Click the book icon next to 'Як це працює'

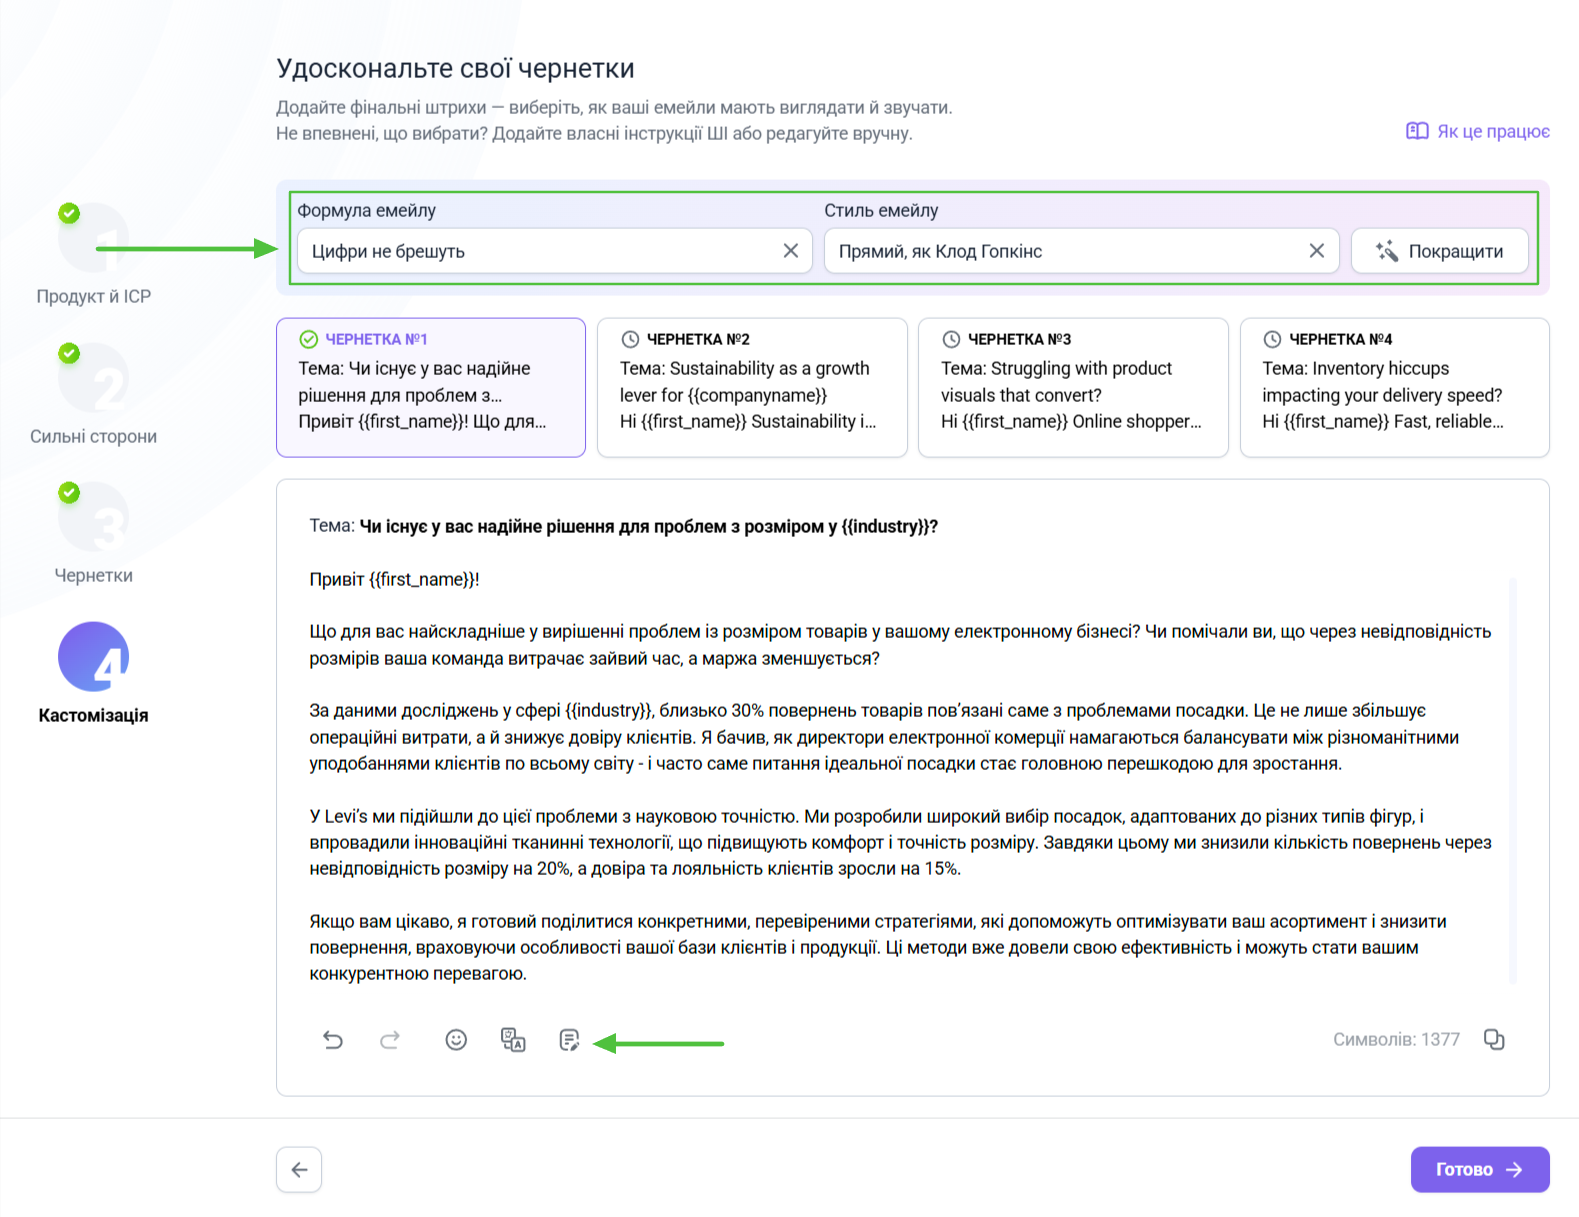(x=1417, y=131)
